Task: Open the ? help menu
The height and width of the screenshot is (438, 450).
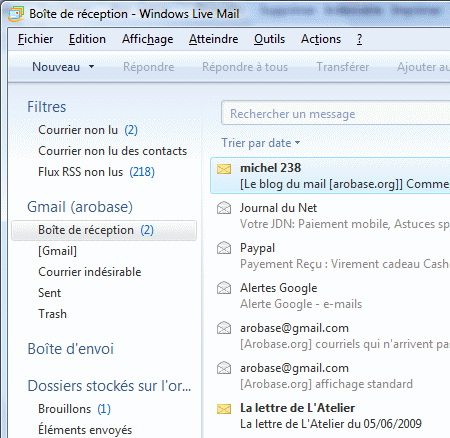Action: (359, 39)
